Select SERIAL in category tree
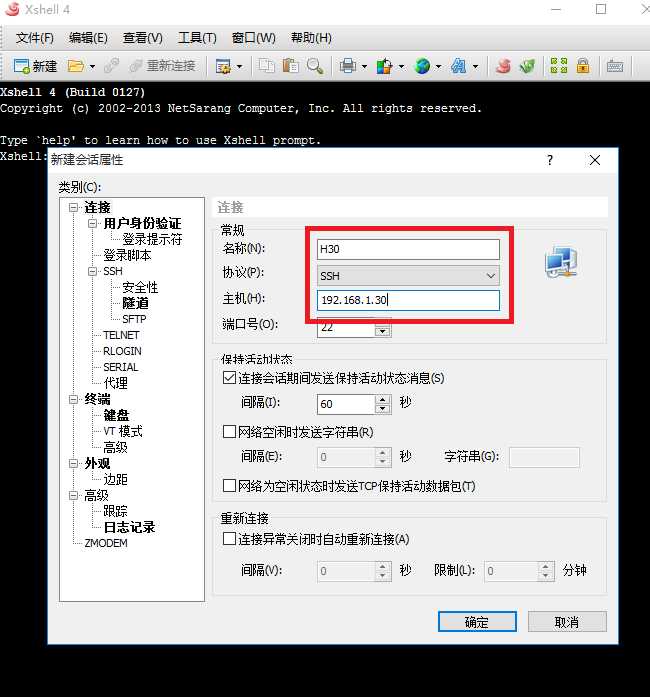650x697 pixels. pos(120,367)
